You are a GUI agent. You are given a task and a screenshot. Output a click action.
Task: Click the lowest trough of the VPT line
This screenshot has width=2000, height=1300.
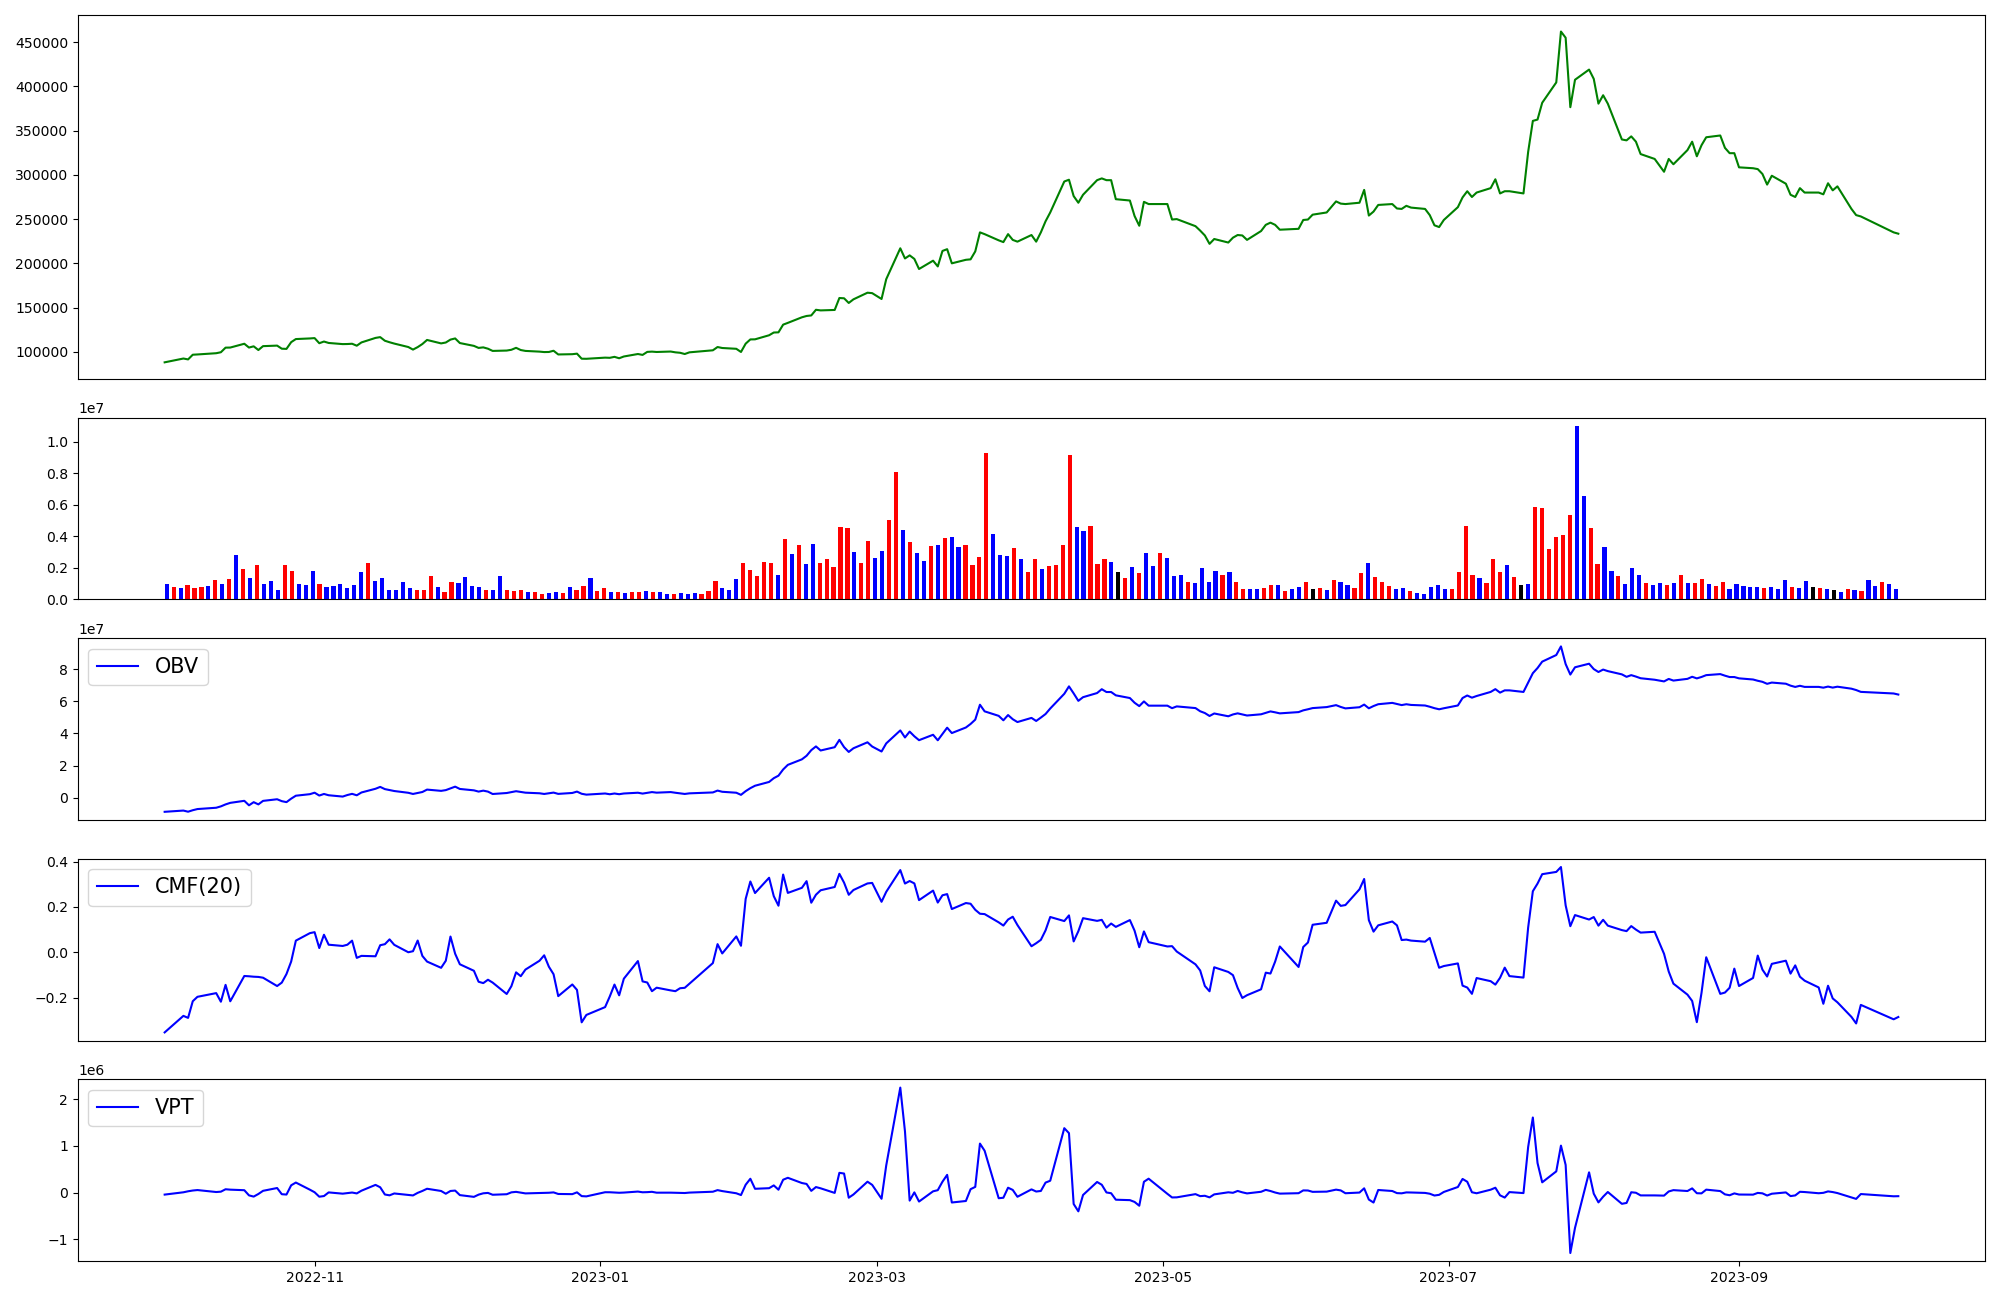1570,1252
